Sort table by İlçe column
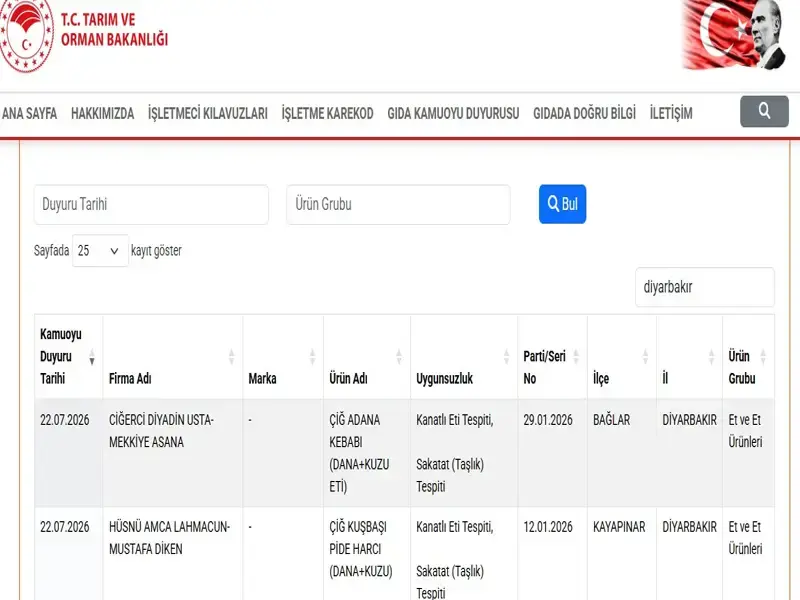The height and width of the screenshot is (600, 800). coord(621,357)
